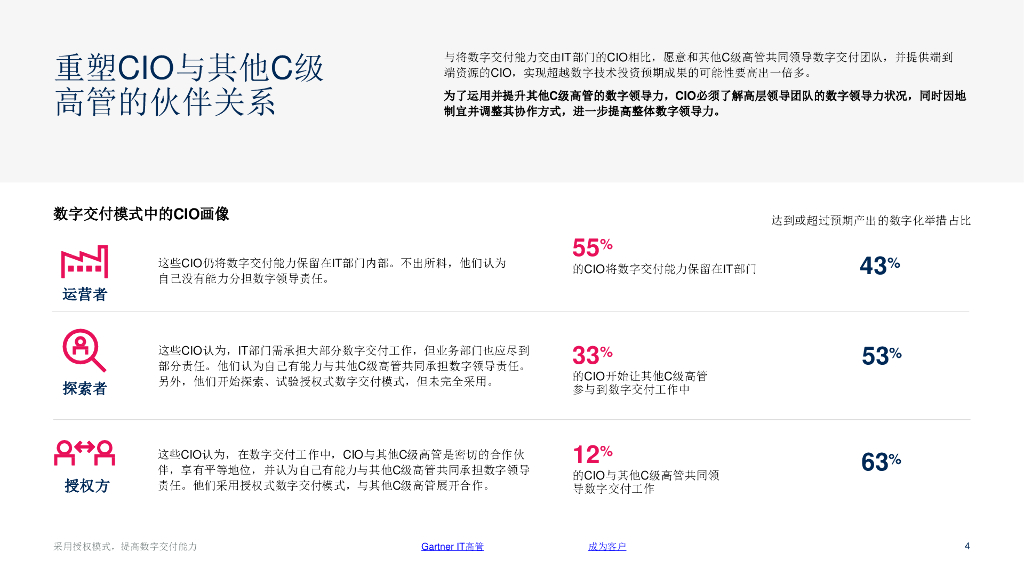Open the Gartner IT高管 link
Screen dimensions: 1024x576
[x=453, y=546]
